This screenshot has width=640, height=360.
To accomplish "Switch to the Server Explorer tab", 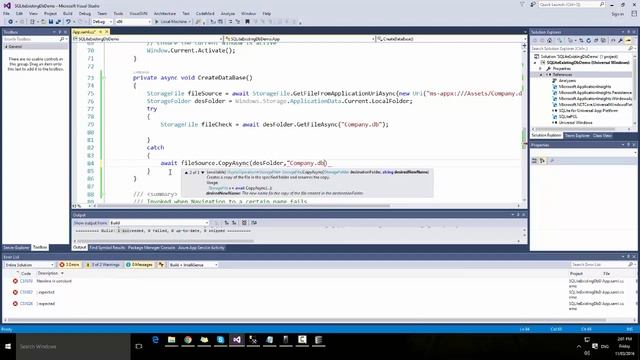I will tap(16, 247).
